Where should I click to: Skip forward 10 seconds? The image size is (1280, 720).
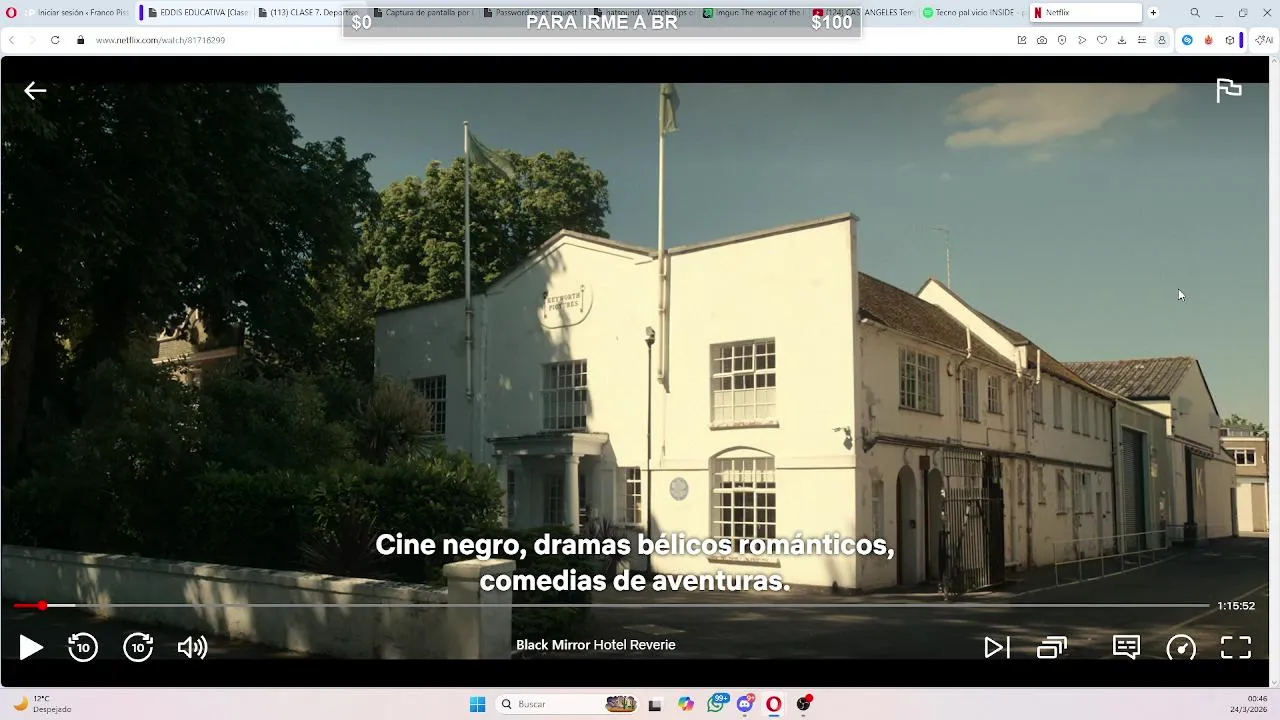click(138, 648)
